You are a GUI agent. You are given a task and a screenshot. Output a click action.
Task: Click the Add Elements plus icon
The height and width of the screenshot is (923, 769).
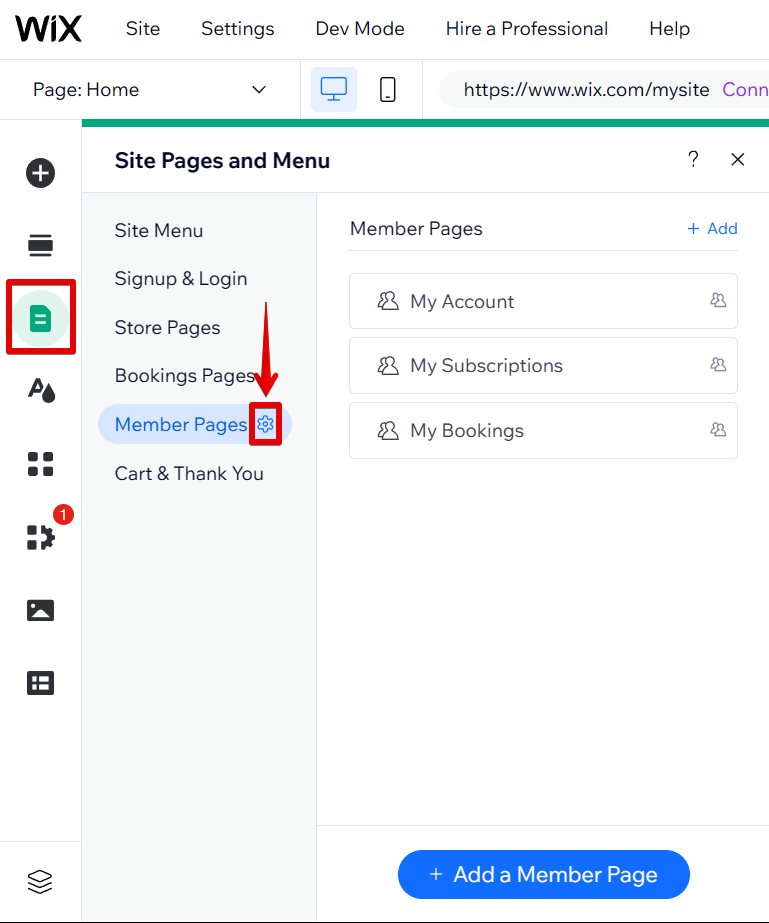[40, 173]
